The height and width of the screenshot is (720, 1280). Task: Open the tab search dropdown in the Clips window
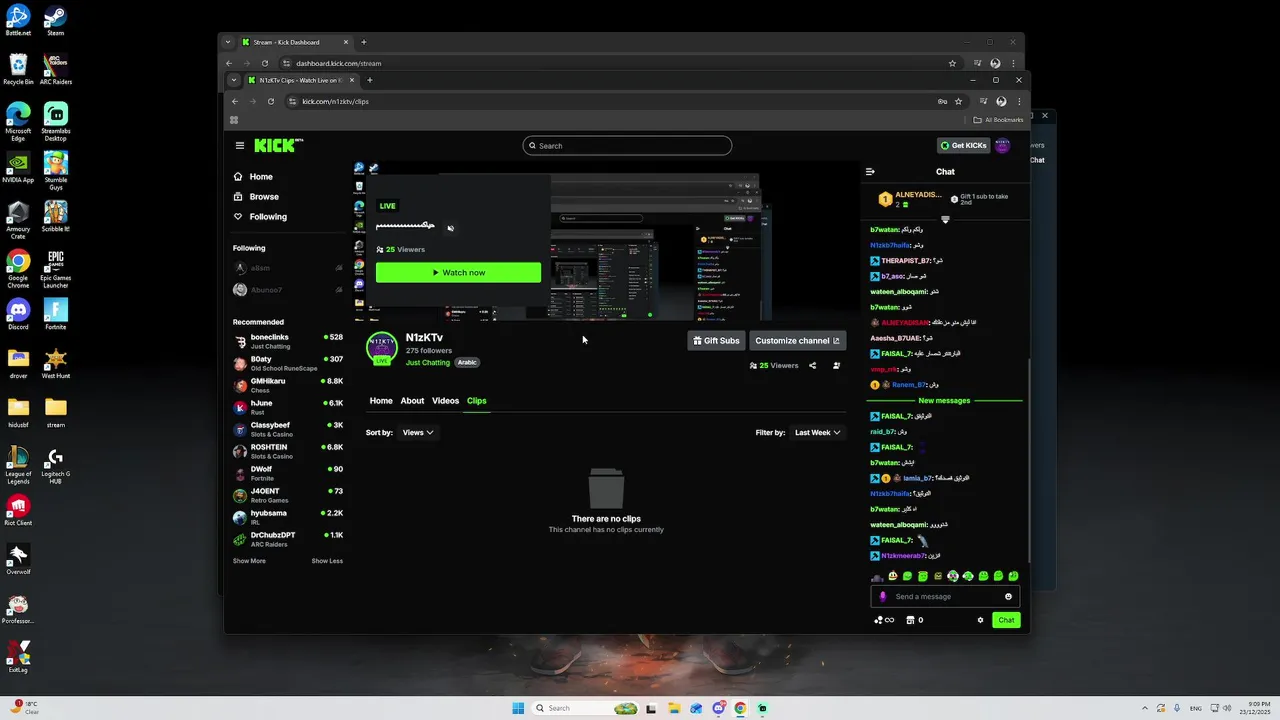[234, 80]
